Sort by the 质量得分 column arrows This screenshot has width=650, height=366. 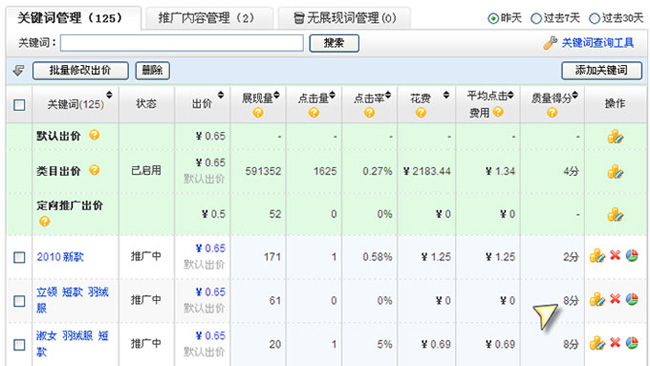575,95
